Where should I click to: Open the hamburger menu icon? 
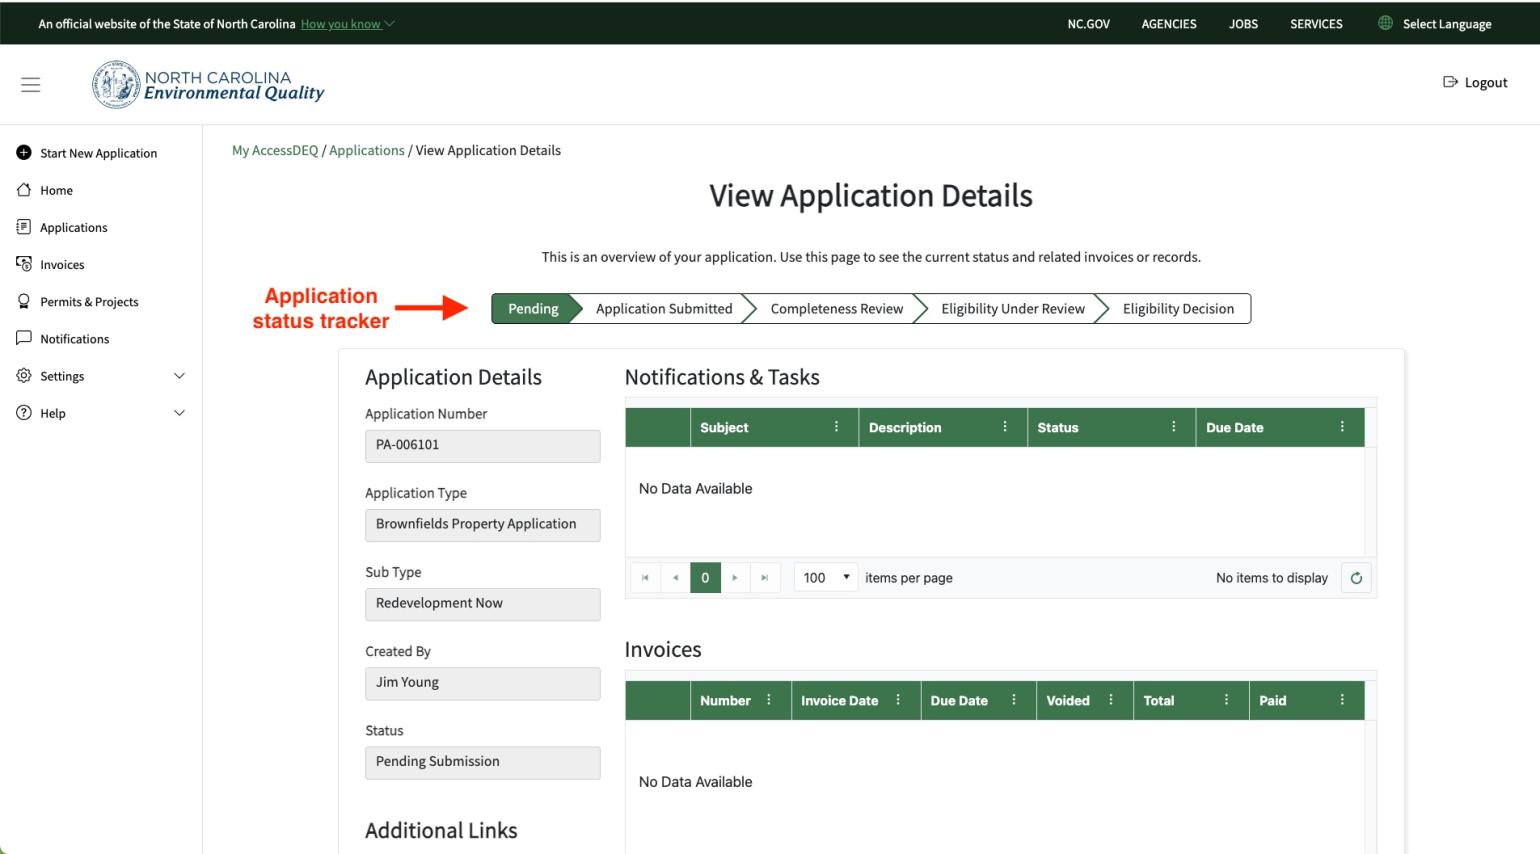30,84
